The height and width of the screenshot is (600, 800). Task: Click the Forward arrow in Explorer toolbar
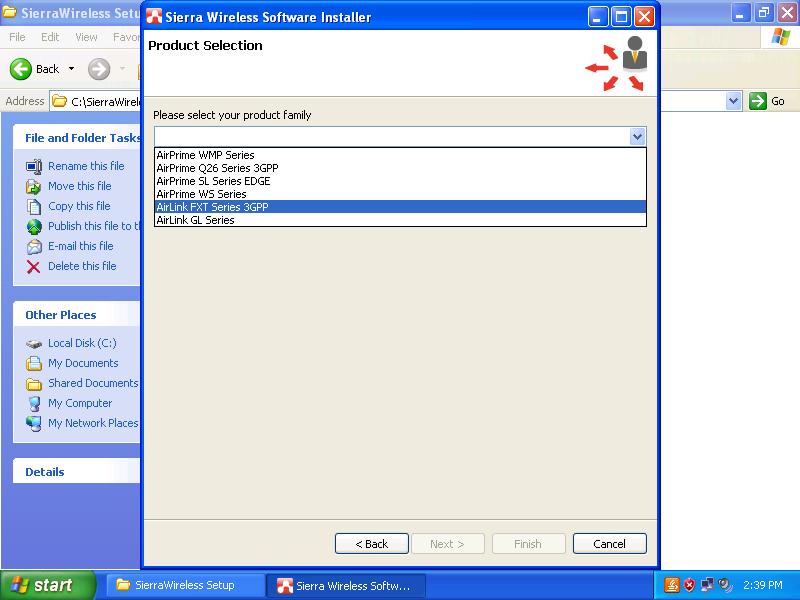tap(99, 69)
